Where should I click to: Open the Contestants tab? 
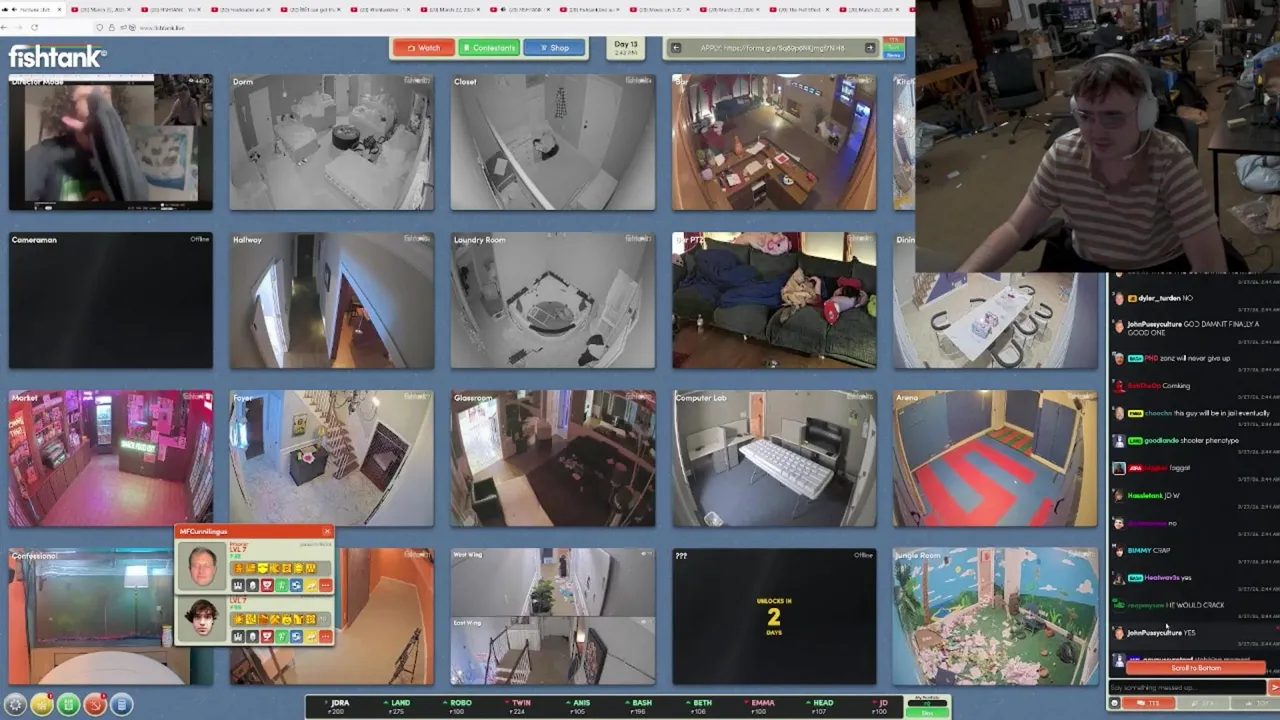(489, 48)
